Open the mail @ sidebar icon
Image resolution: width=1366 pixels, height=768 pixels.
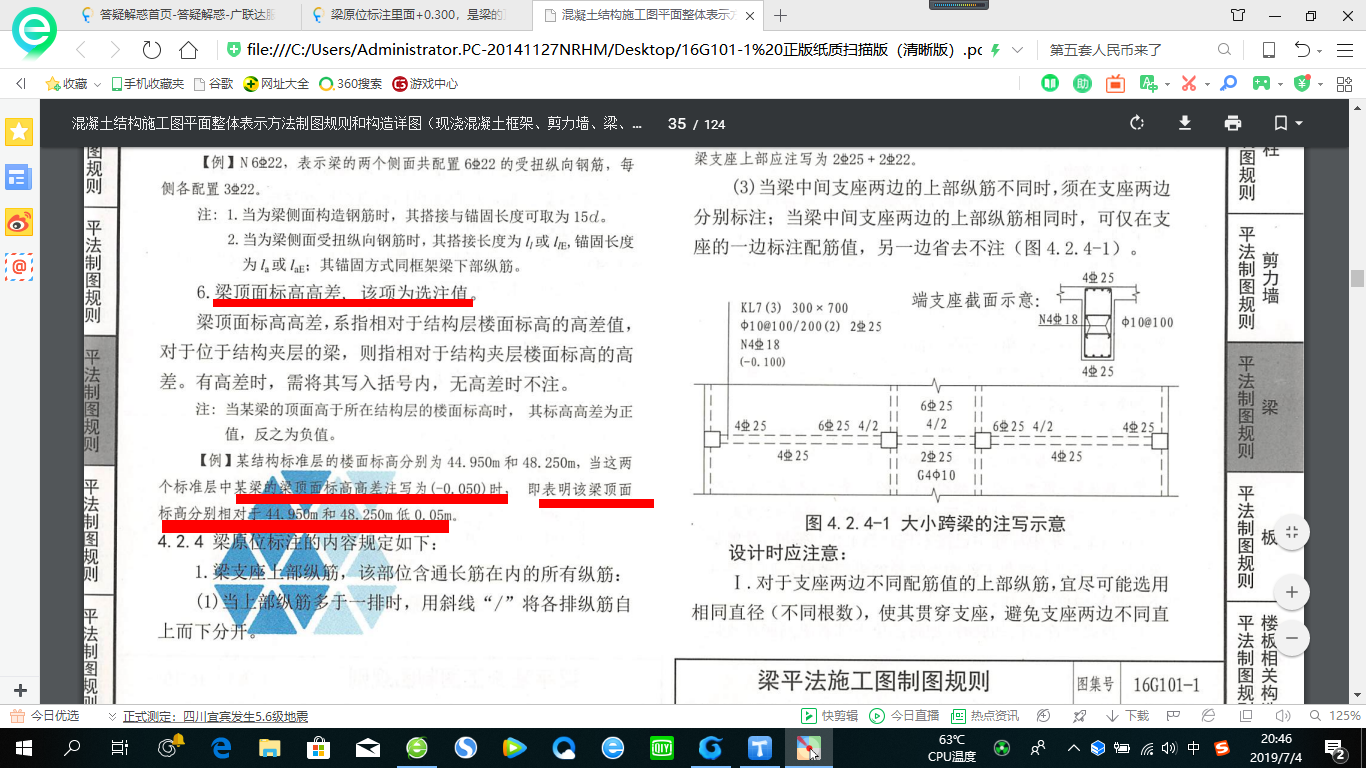click(x=19, y=266)
